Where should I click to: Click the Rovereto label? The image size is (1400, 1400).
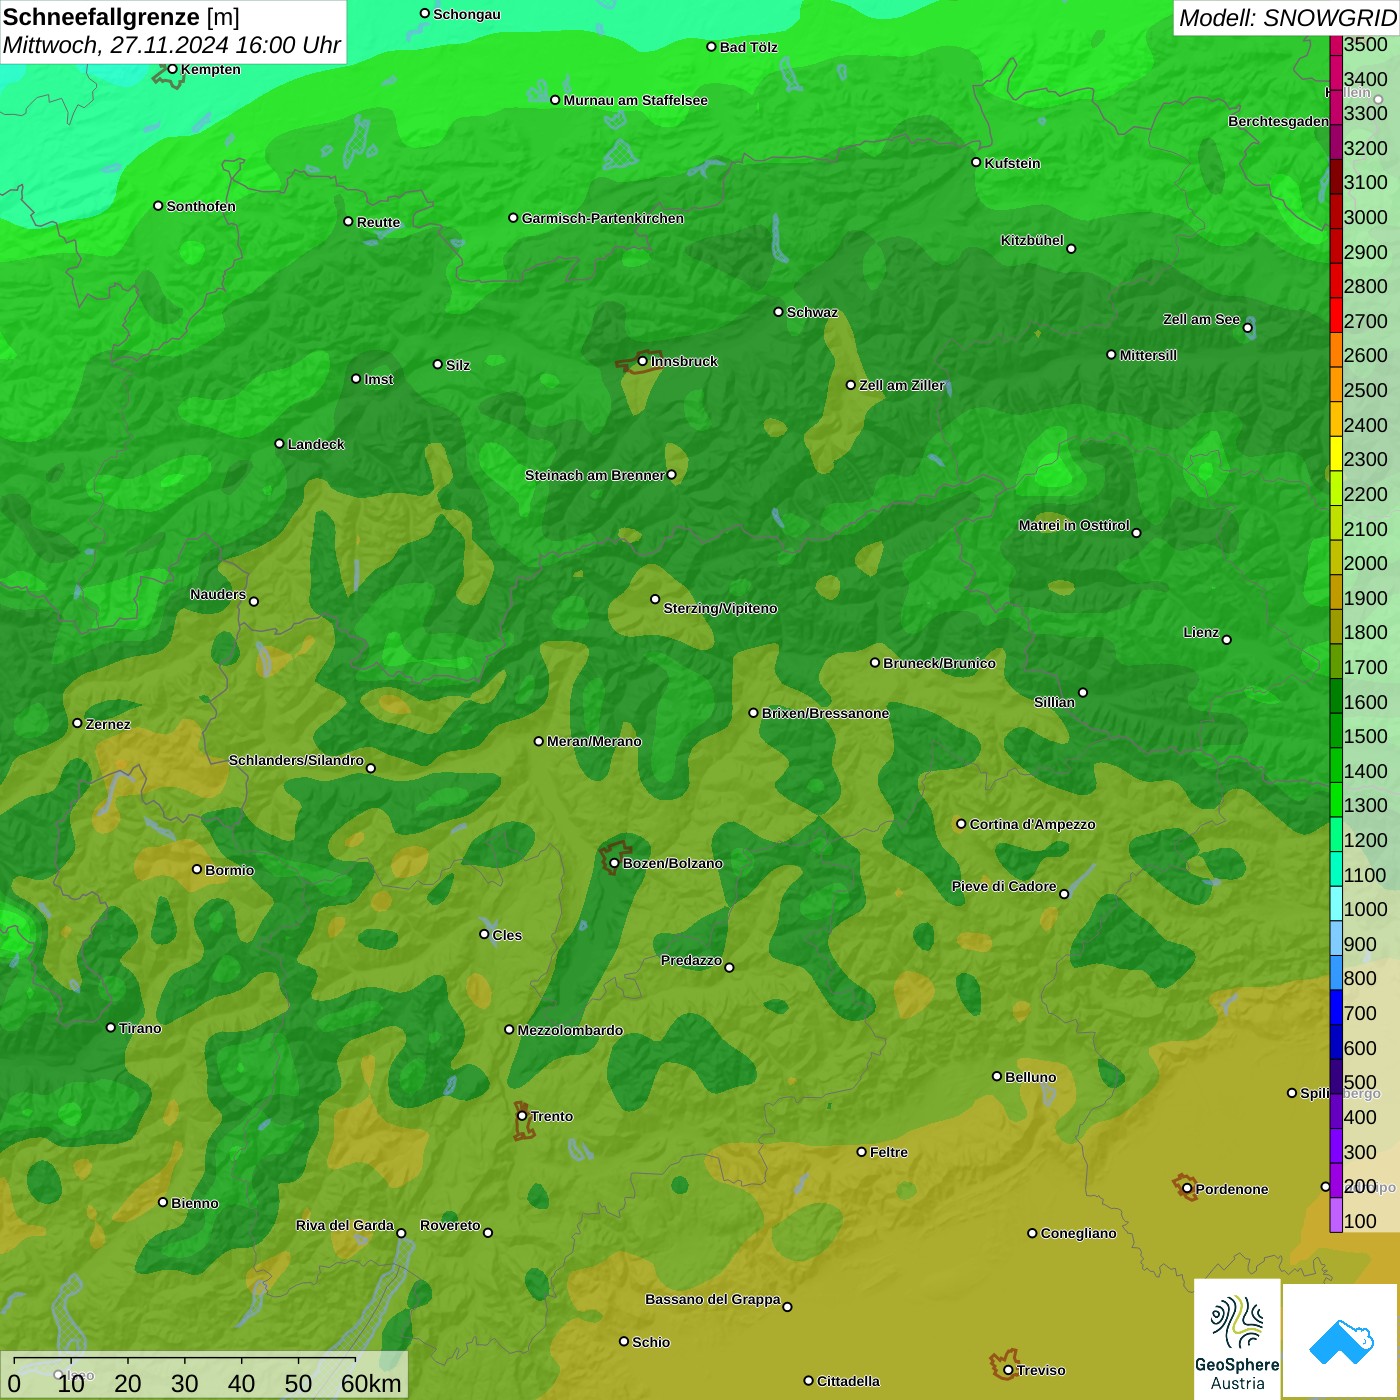[450, 1225]
